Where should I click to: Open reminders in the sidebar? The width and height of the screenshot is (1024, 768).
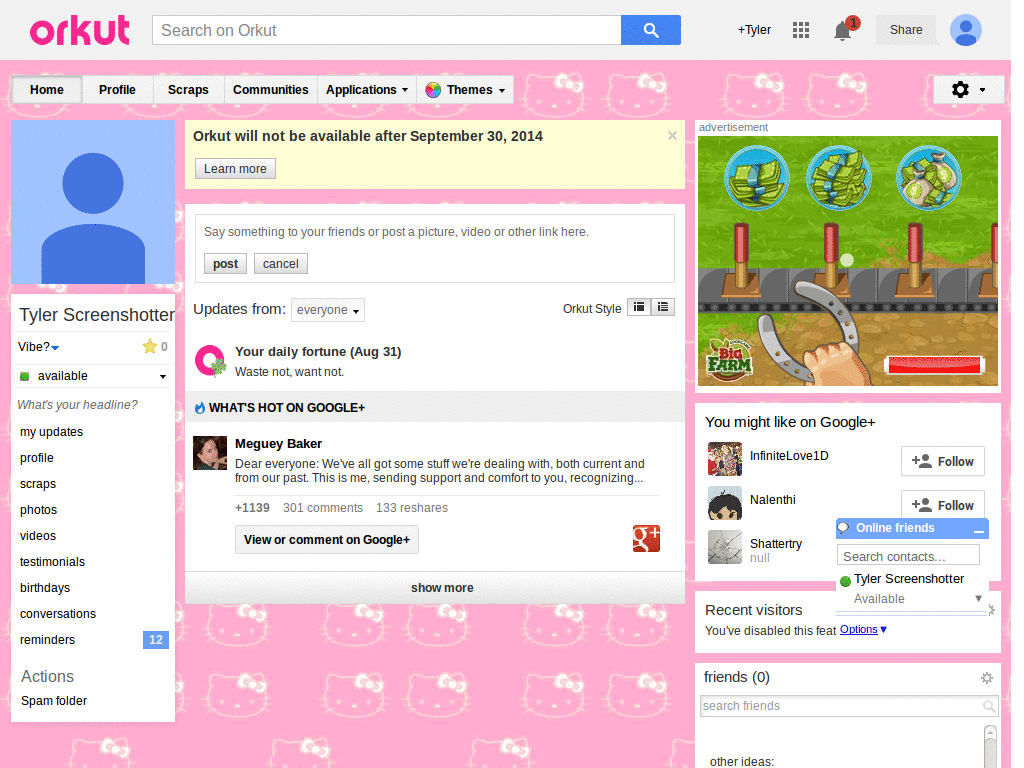(x=48, y=640)
